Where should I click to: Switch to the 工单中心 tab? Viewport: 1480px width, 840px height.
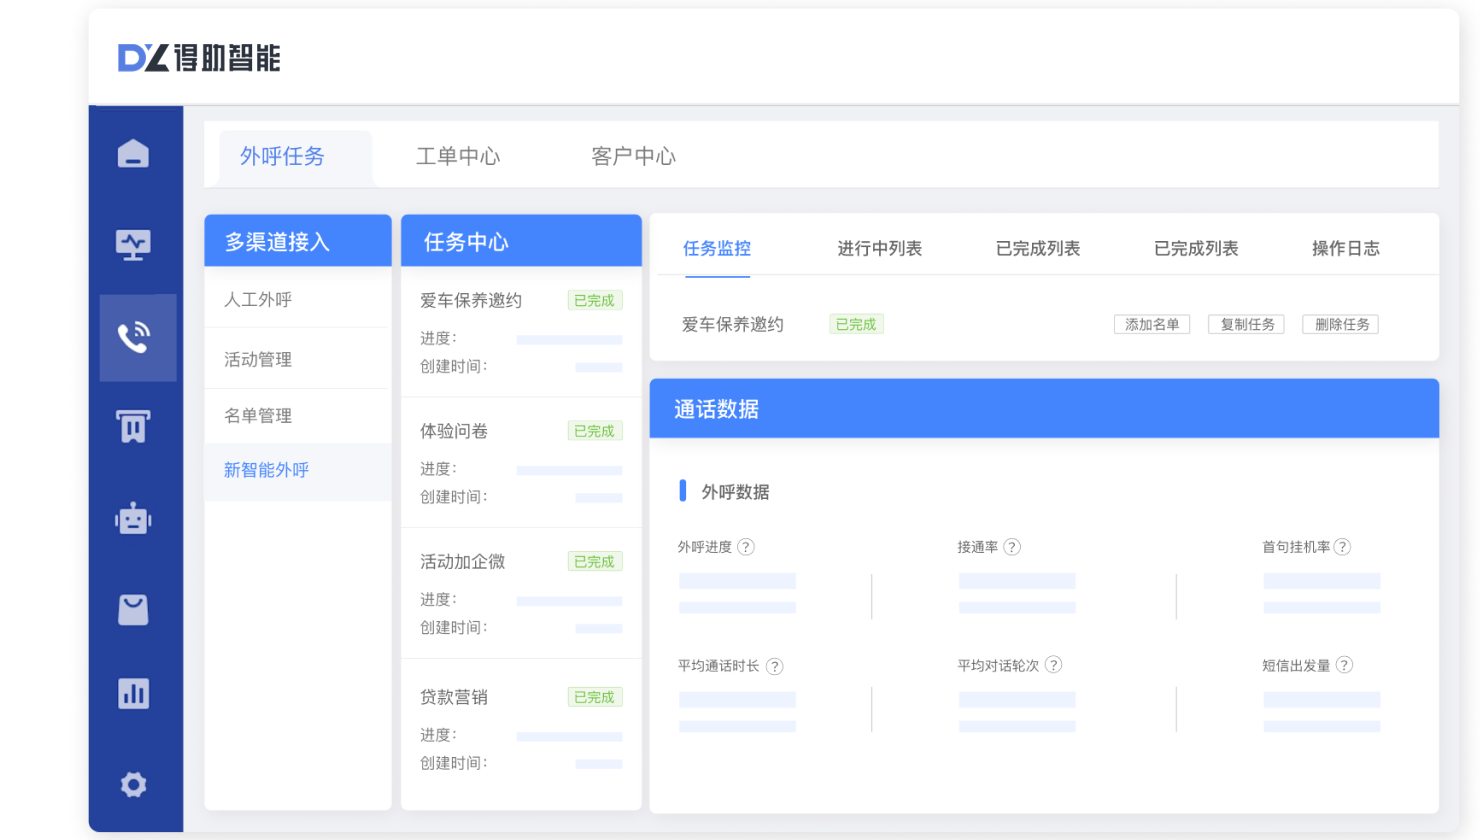(458, 156)
